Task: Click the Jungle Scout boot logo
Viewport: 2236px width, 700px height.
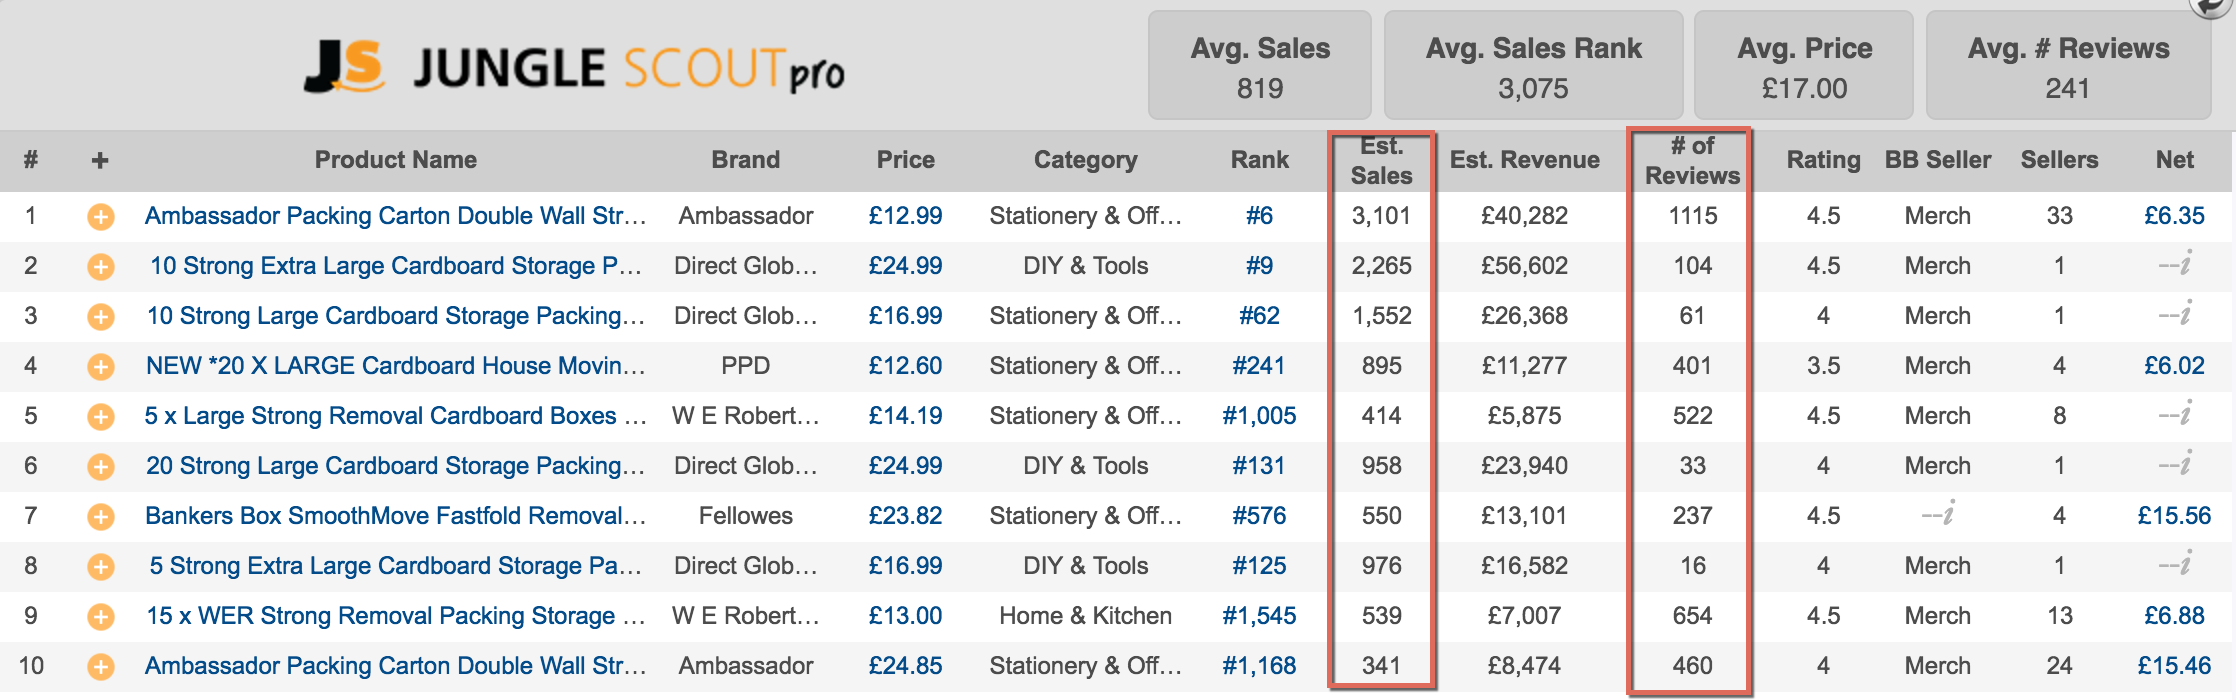Action: [343, 68]
